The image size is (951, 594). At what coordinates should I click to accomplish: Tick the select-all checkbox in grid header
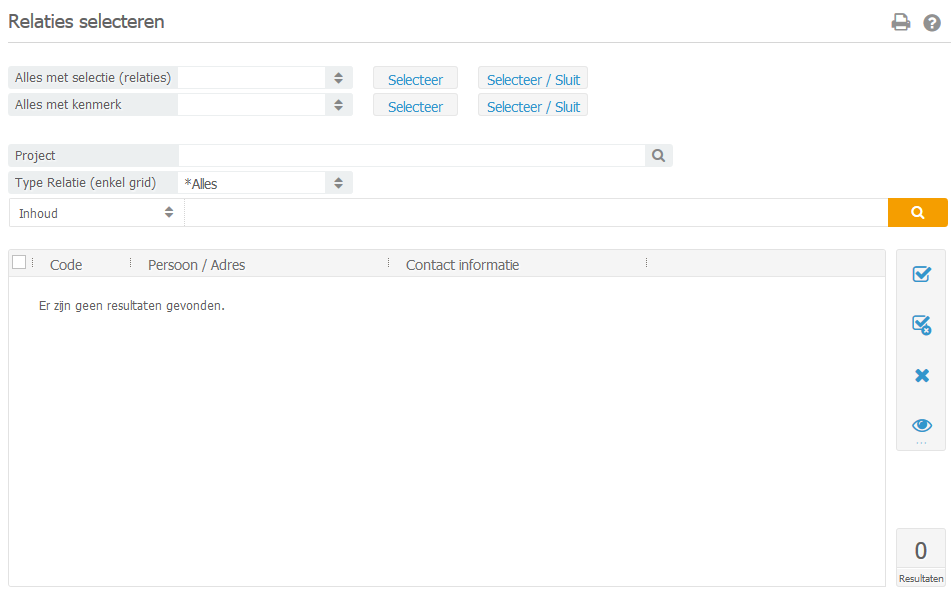pyautogui.click(x=19, y=263)
